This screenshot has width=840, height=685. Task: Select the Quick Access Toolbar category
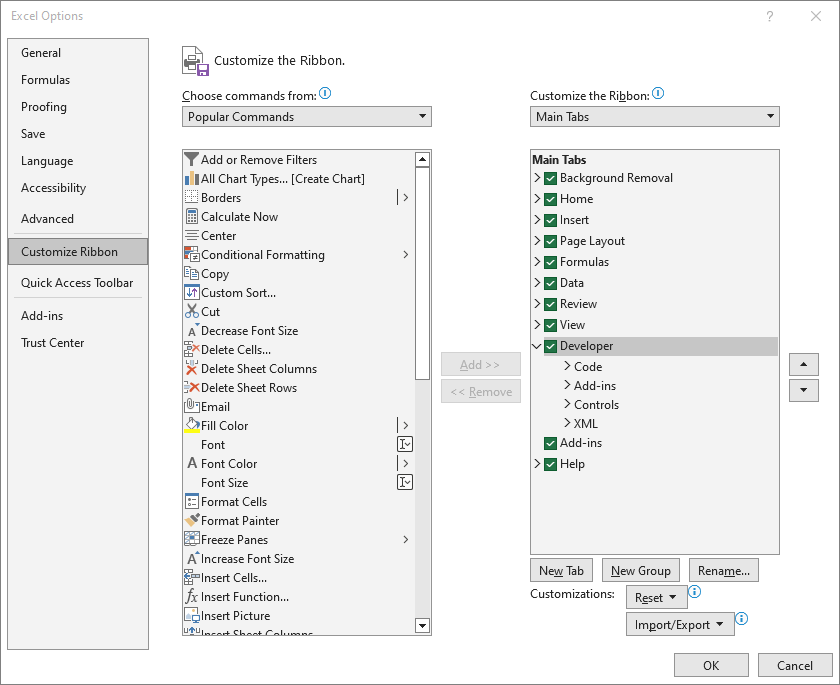point(77,283)
